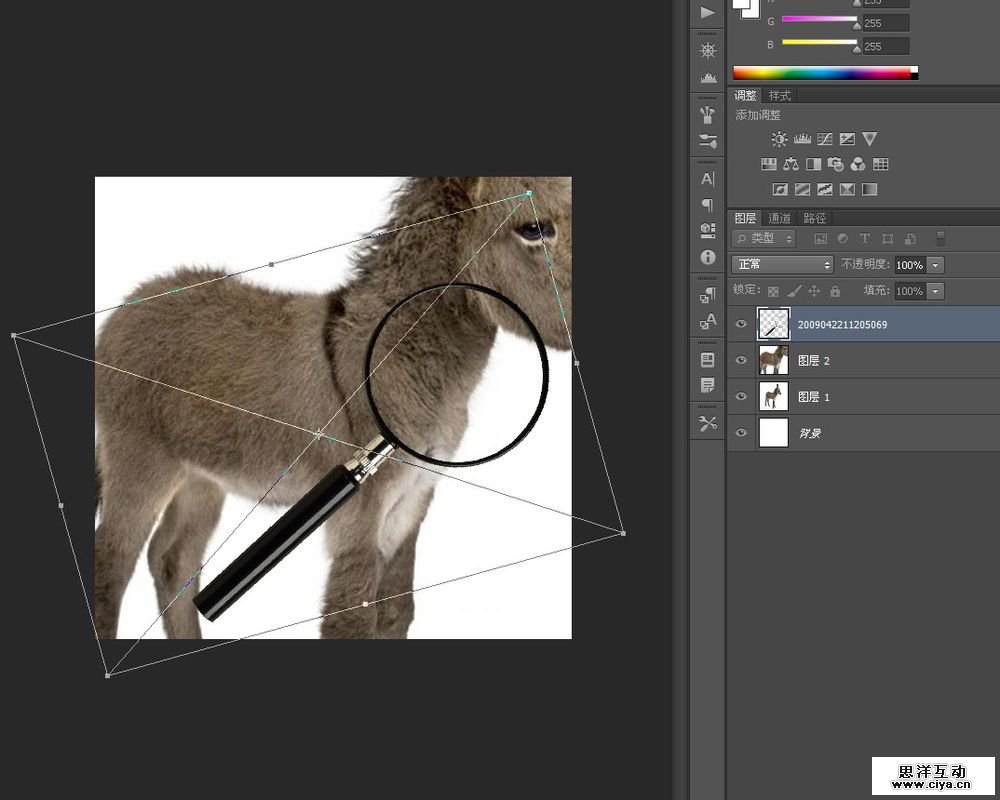The image size is (1000, 800).
Task: Switch to the 通道 tab
Action: click(780, 218)
